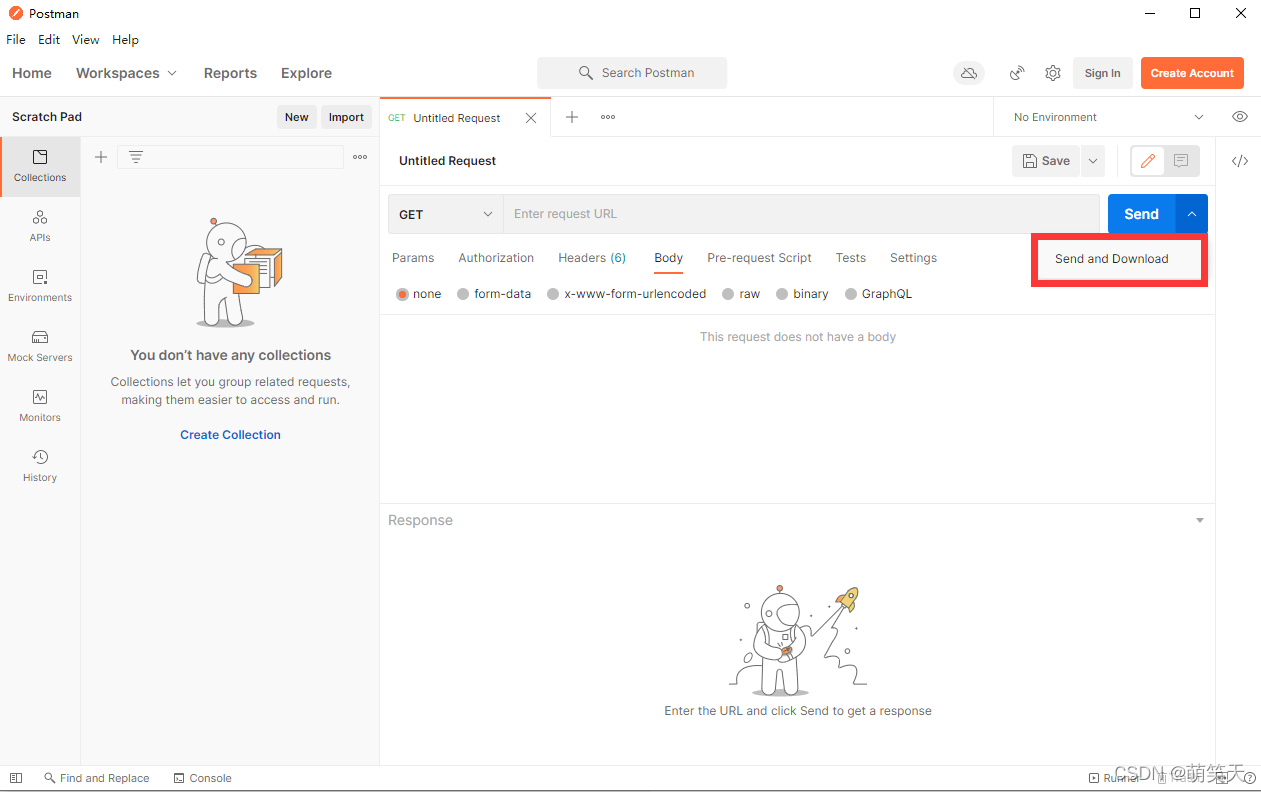Go to the Home page
The width and height of the screenshot is (1261, 792).
(x=32, y=73)
